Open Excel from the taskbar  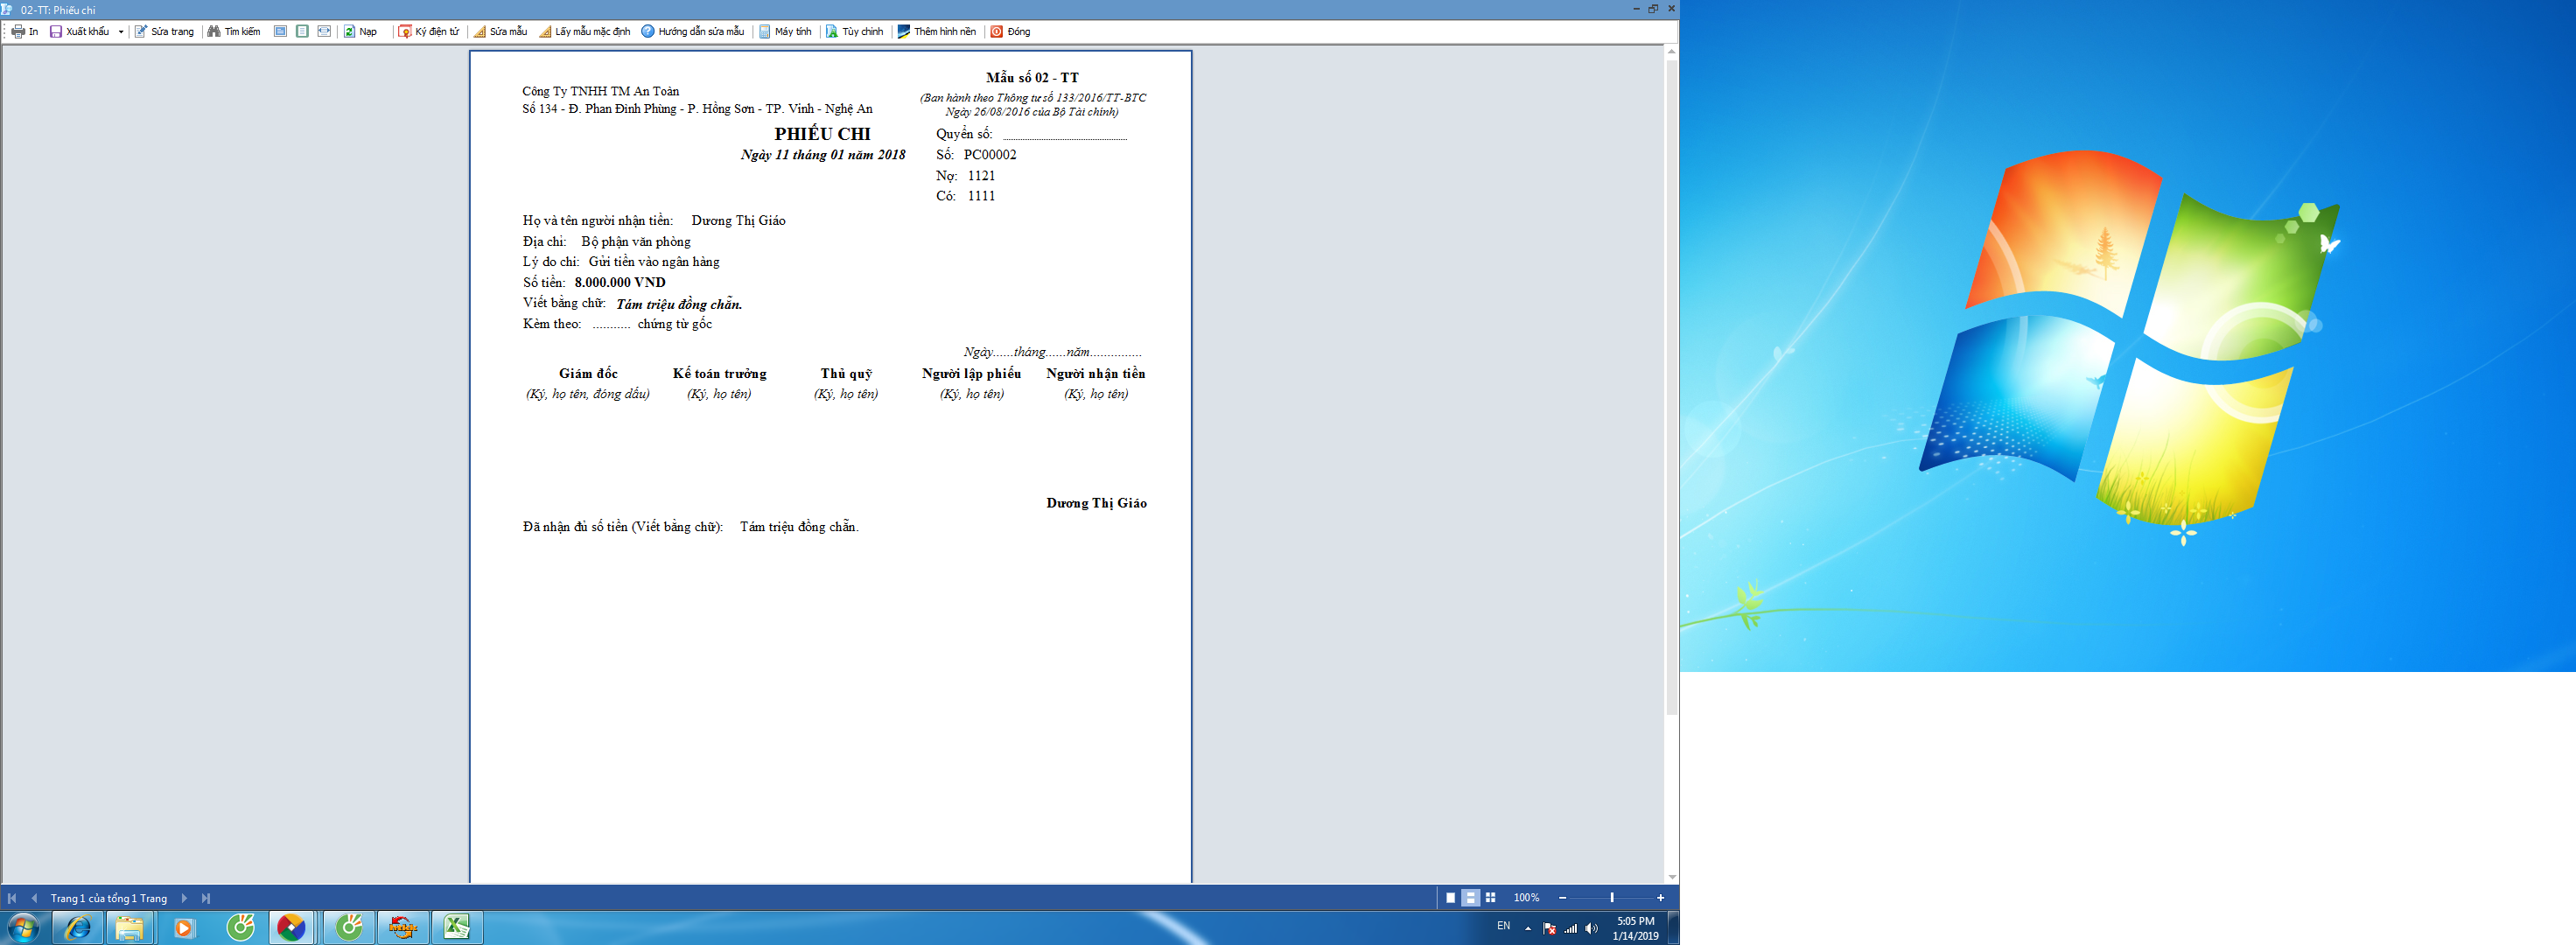pos(457,928)
